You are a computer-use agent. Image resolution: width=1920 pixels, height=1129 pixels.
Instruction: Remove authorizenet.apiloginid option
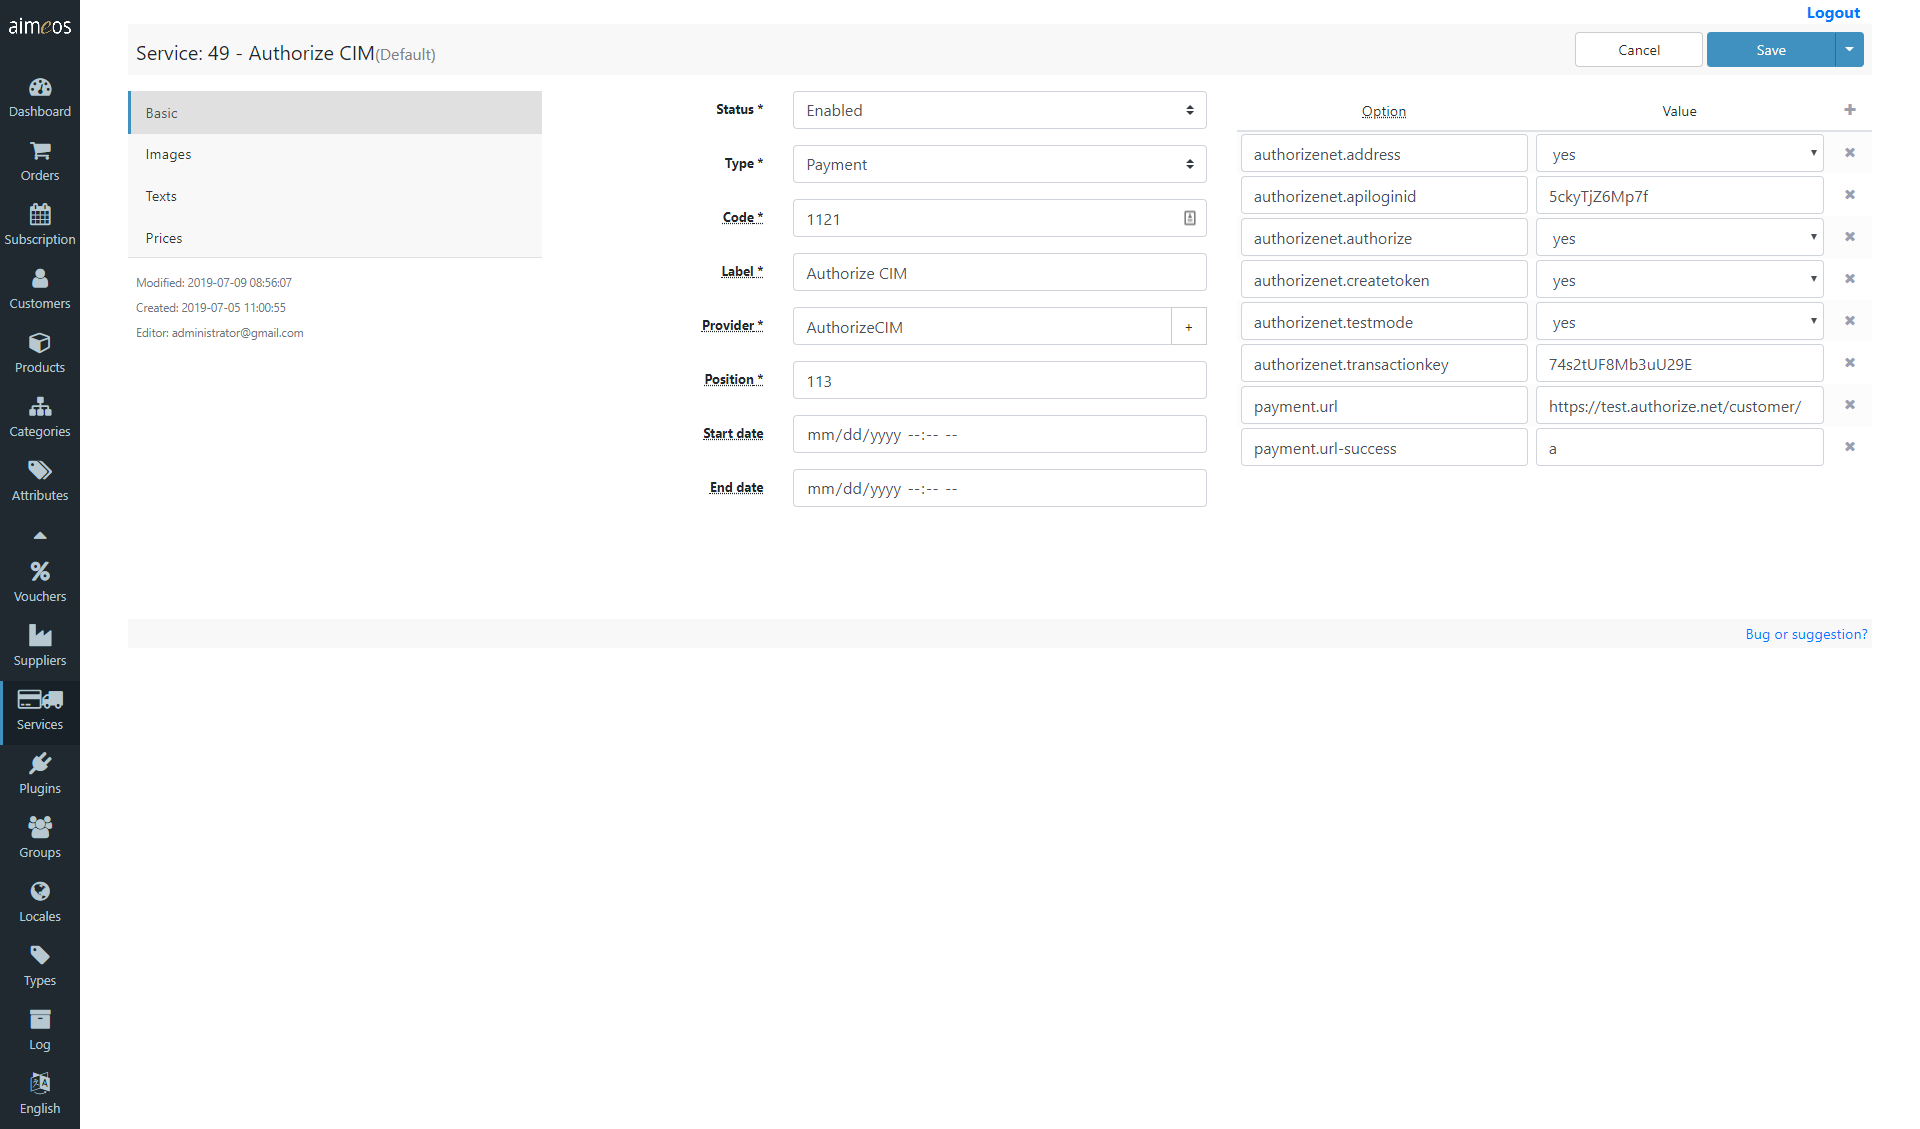click(1850, 195)
